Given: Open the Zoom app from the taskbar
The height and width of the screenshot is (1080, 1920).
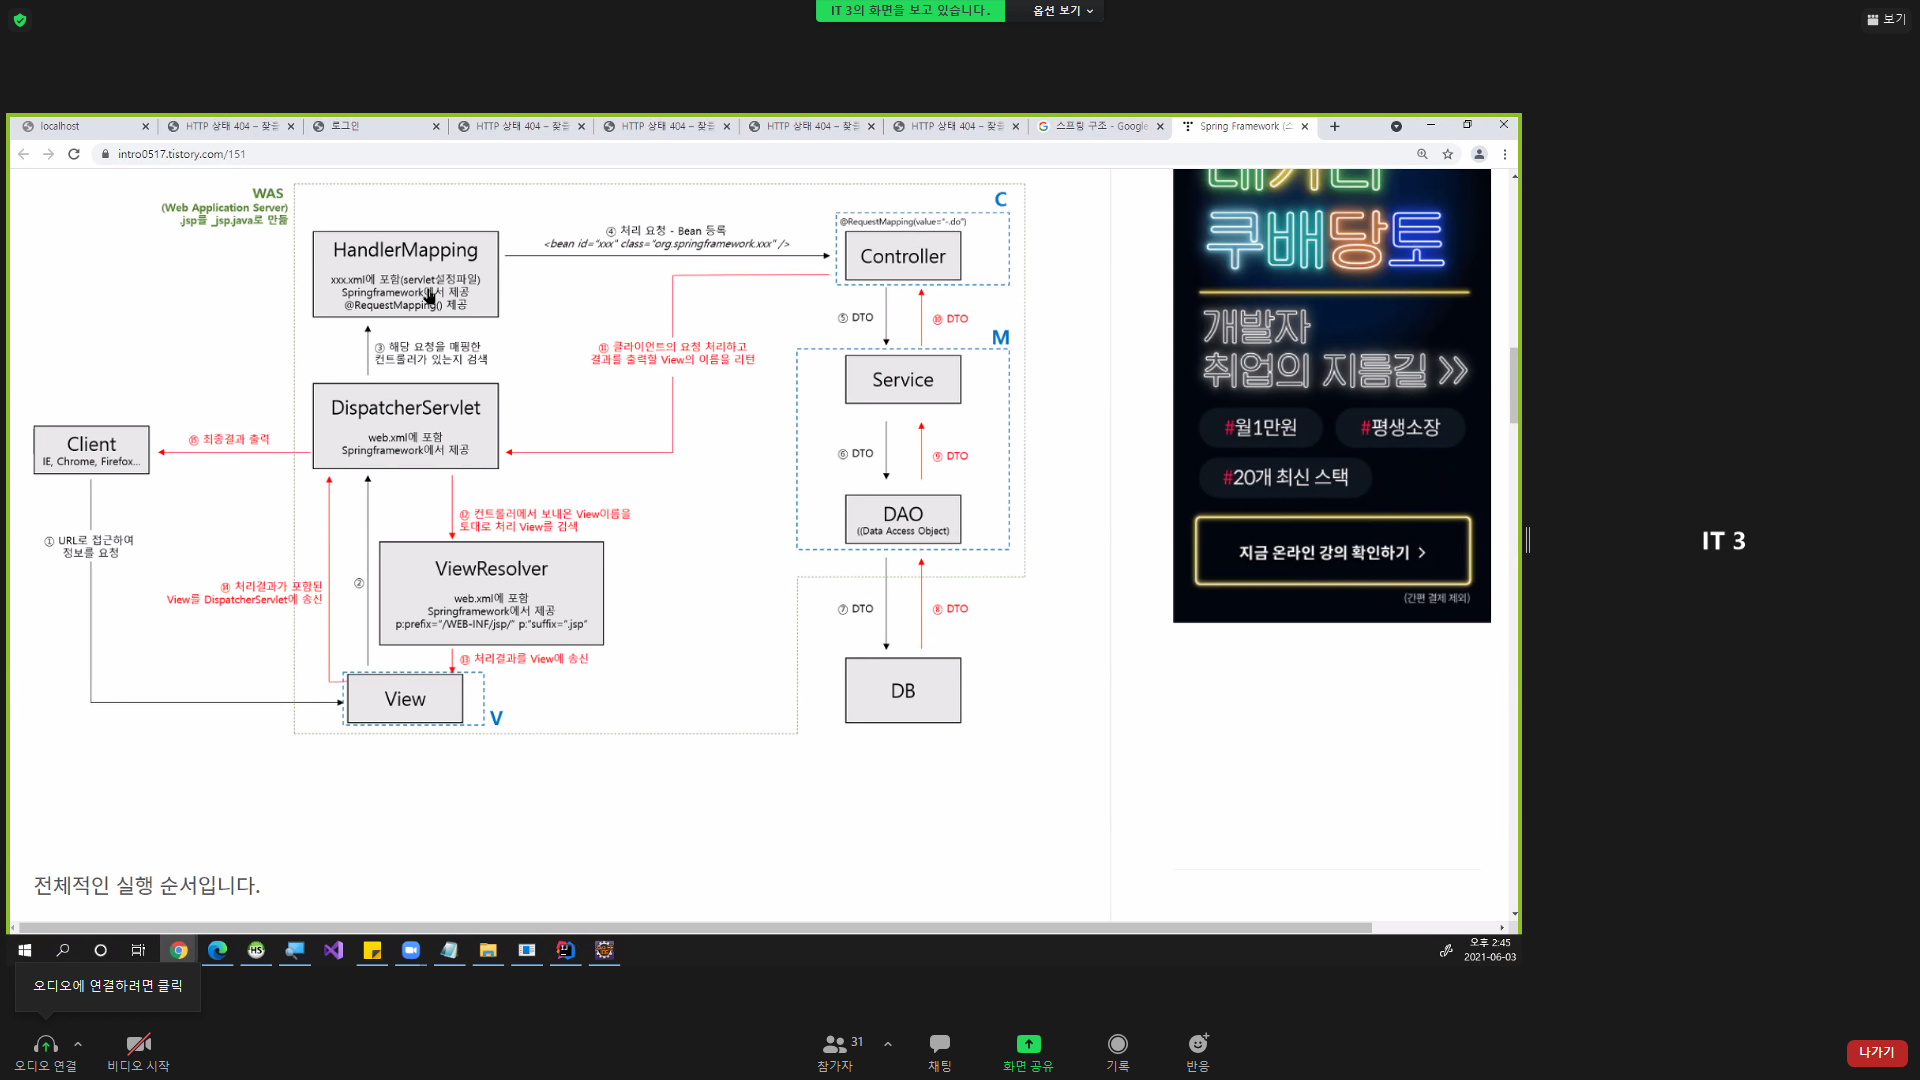Looking at the screenshot, I should click(410, 951).
